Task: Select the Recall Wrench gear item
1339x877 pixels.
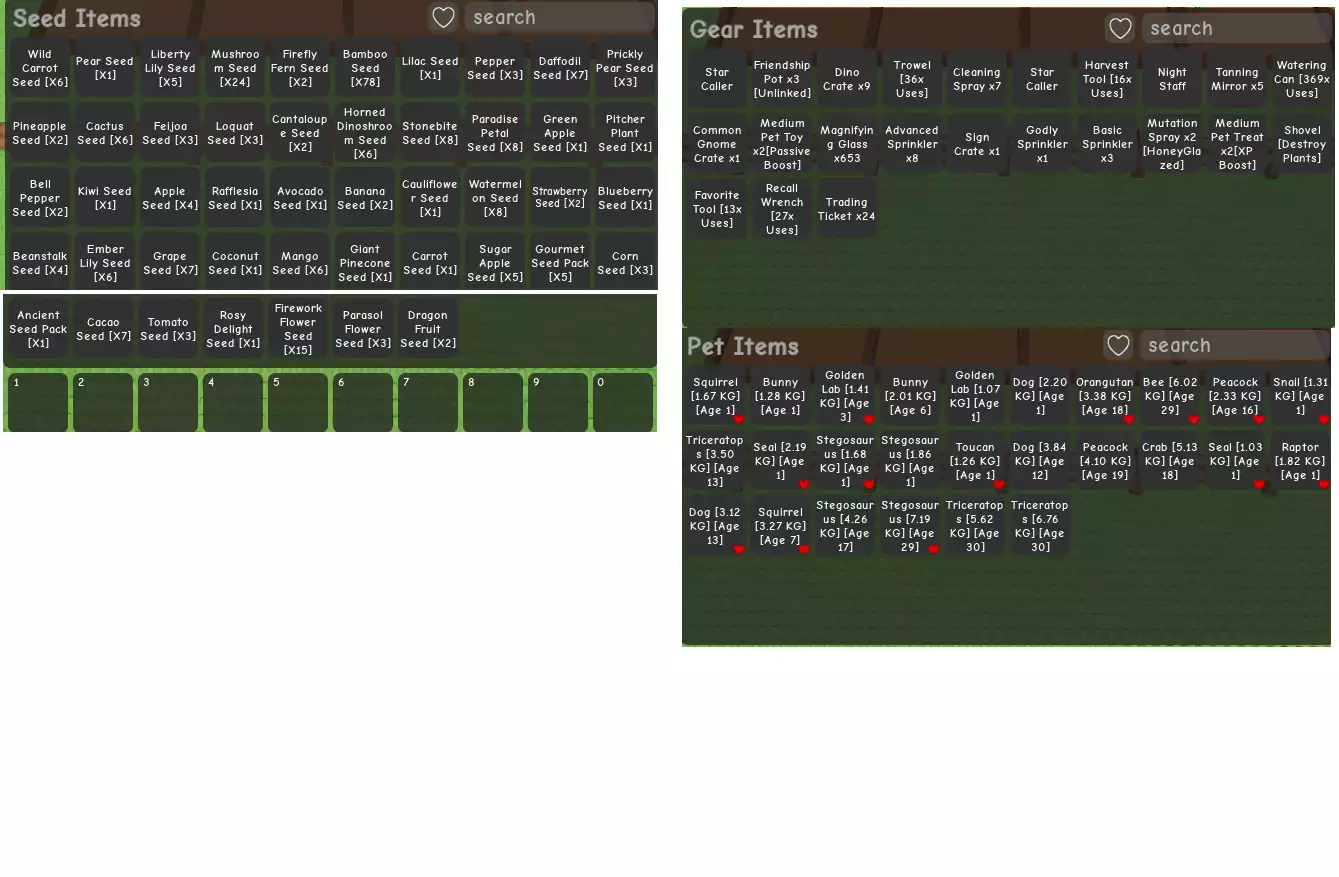Action: point(782,209)
